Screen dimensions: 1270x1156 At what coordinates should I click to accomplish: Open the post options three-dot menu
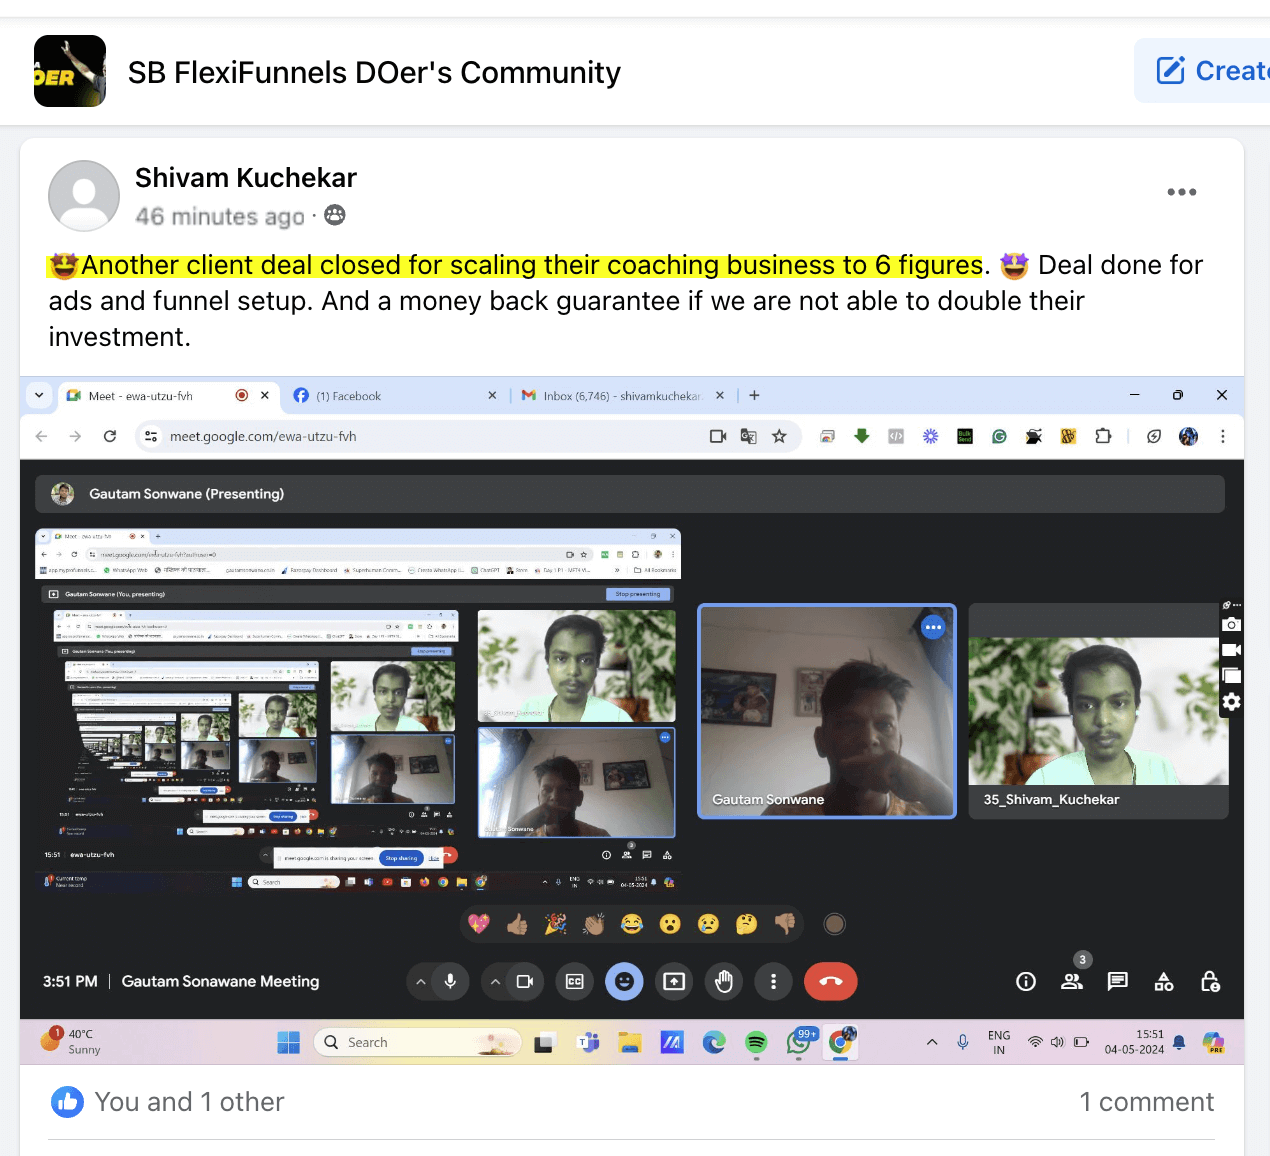[1181, 192]
